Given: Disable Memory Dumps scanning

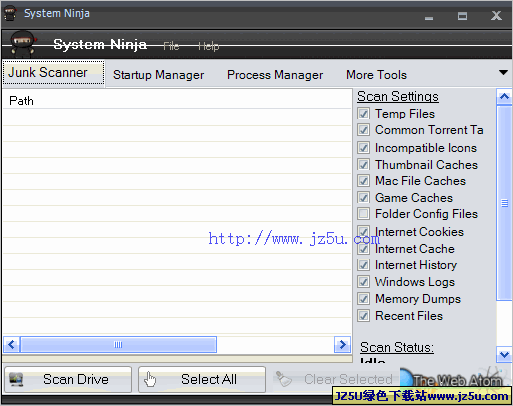Looking at the screenshot, I should 363,299.
